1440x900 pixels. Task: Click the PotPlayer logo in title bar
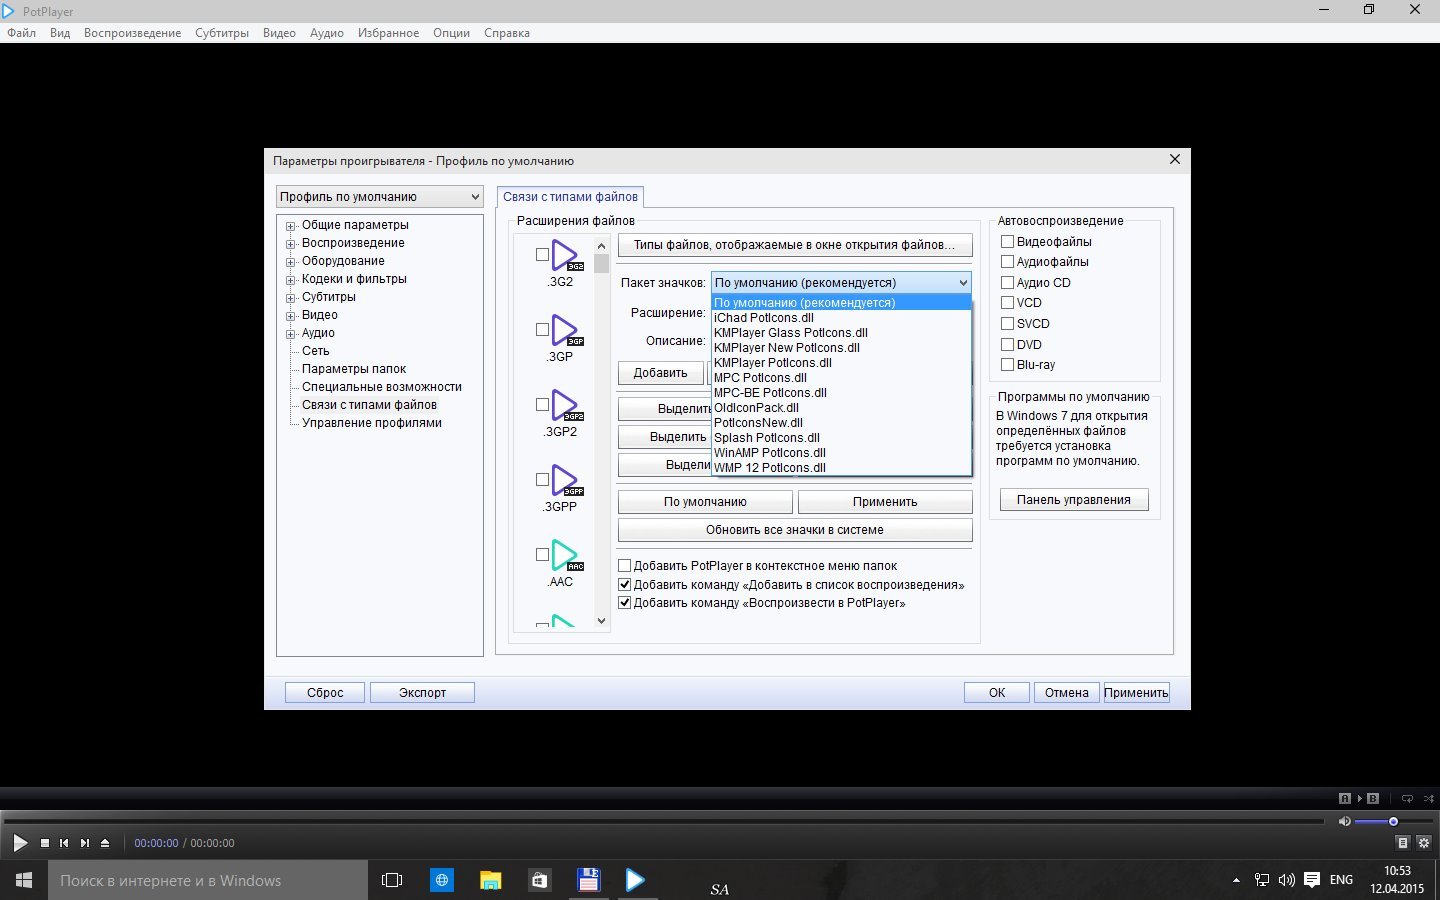[x=9, y=10]
